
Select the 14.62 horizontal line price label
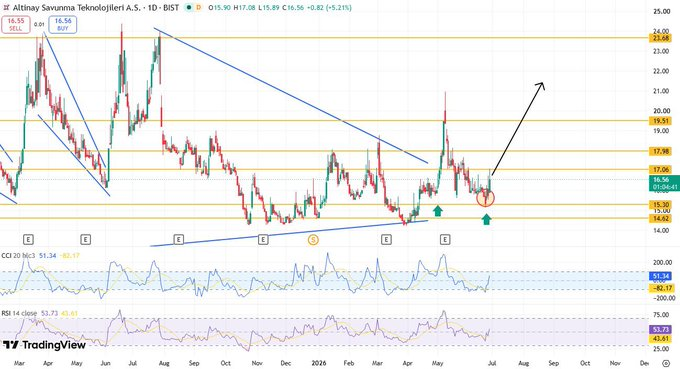[x=661, y=219]
